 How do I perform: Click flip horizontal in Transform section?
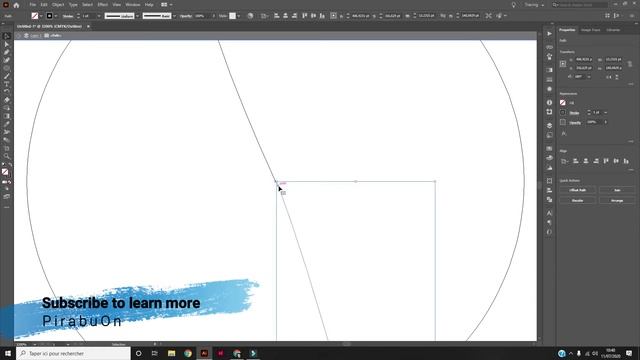click(609, 77)
